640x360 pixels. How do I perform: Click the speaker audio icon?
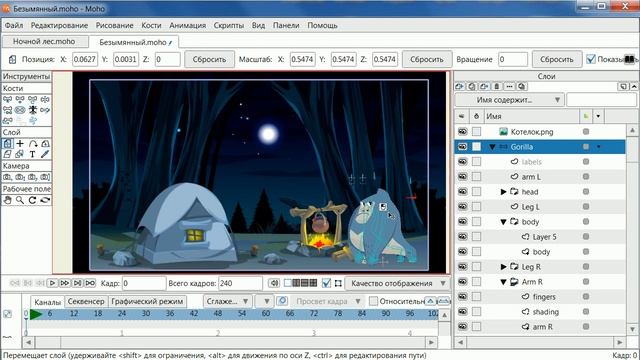[274, 283]
